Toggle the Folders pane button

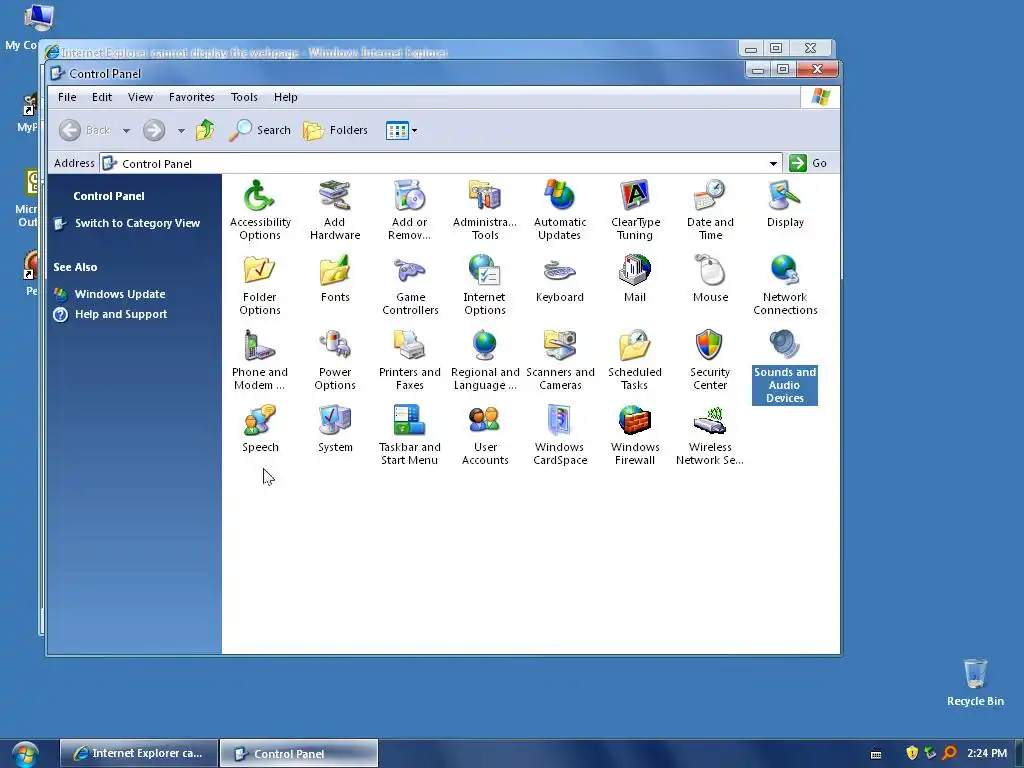(336, 130)
